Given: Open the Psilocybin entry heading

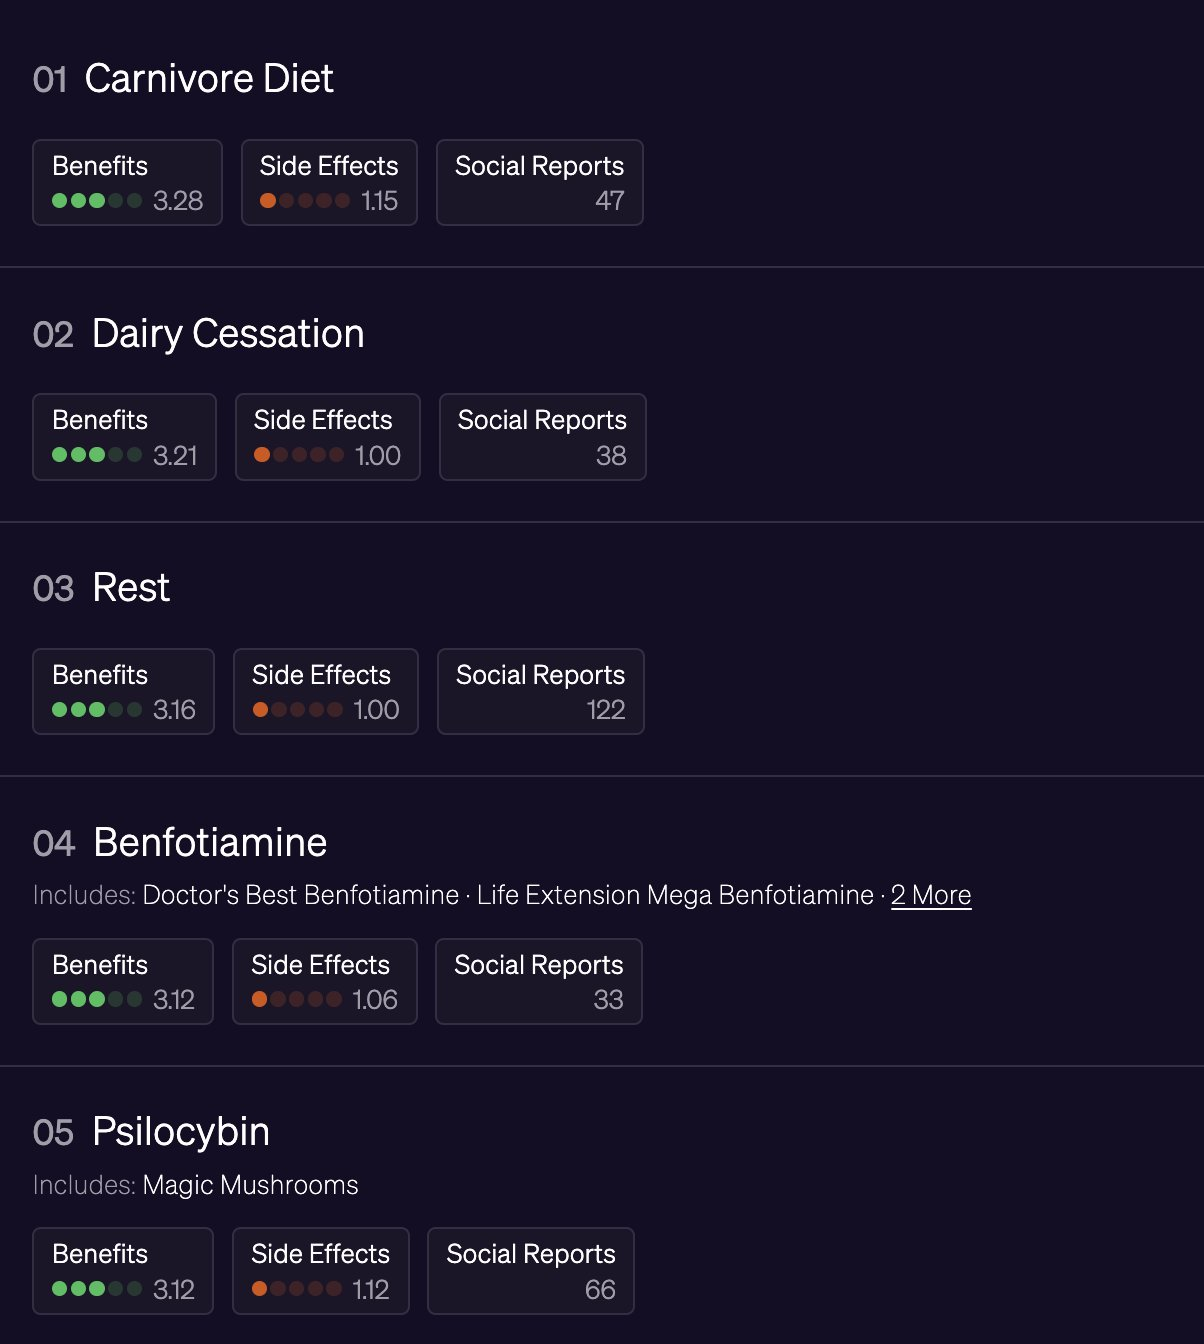Looking at the screenshot, I should [181, 1133].
